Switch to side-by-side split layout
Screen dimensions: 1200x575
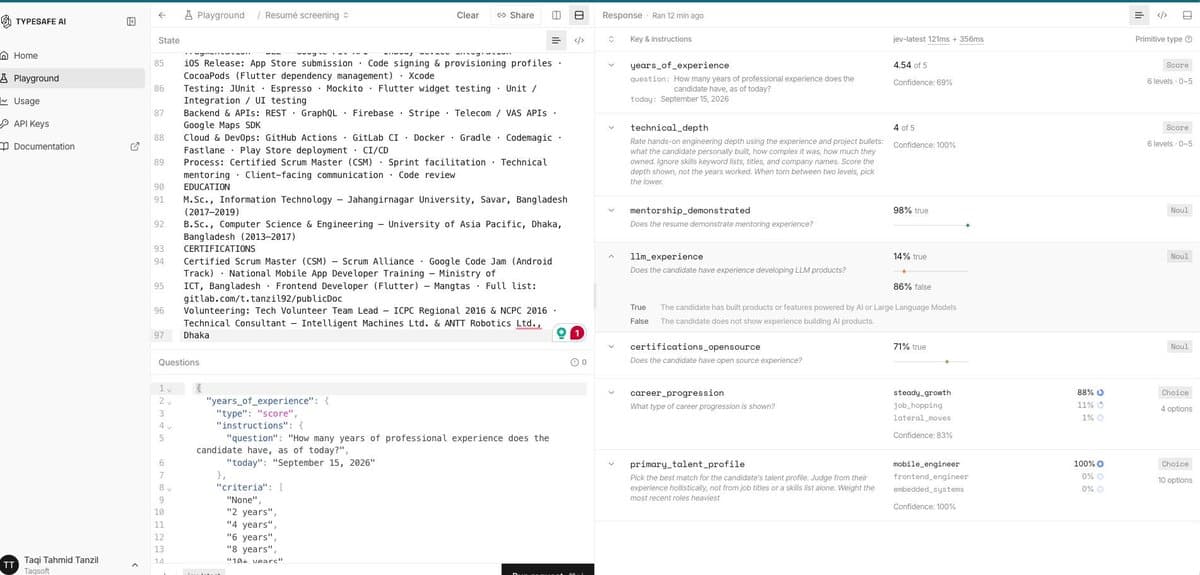[556, 15]
